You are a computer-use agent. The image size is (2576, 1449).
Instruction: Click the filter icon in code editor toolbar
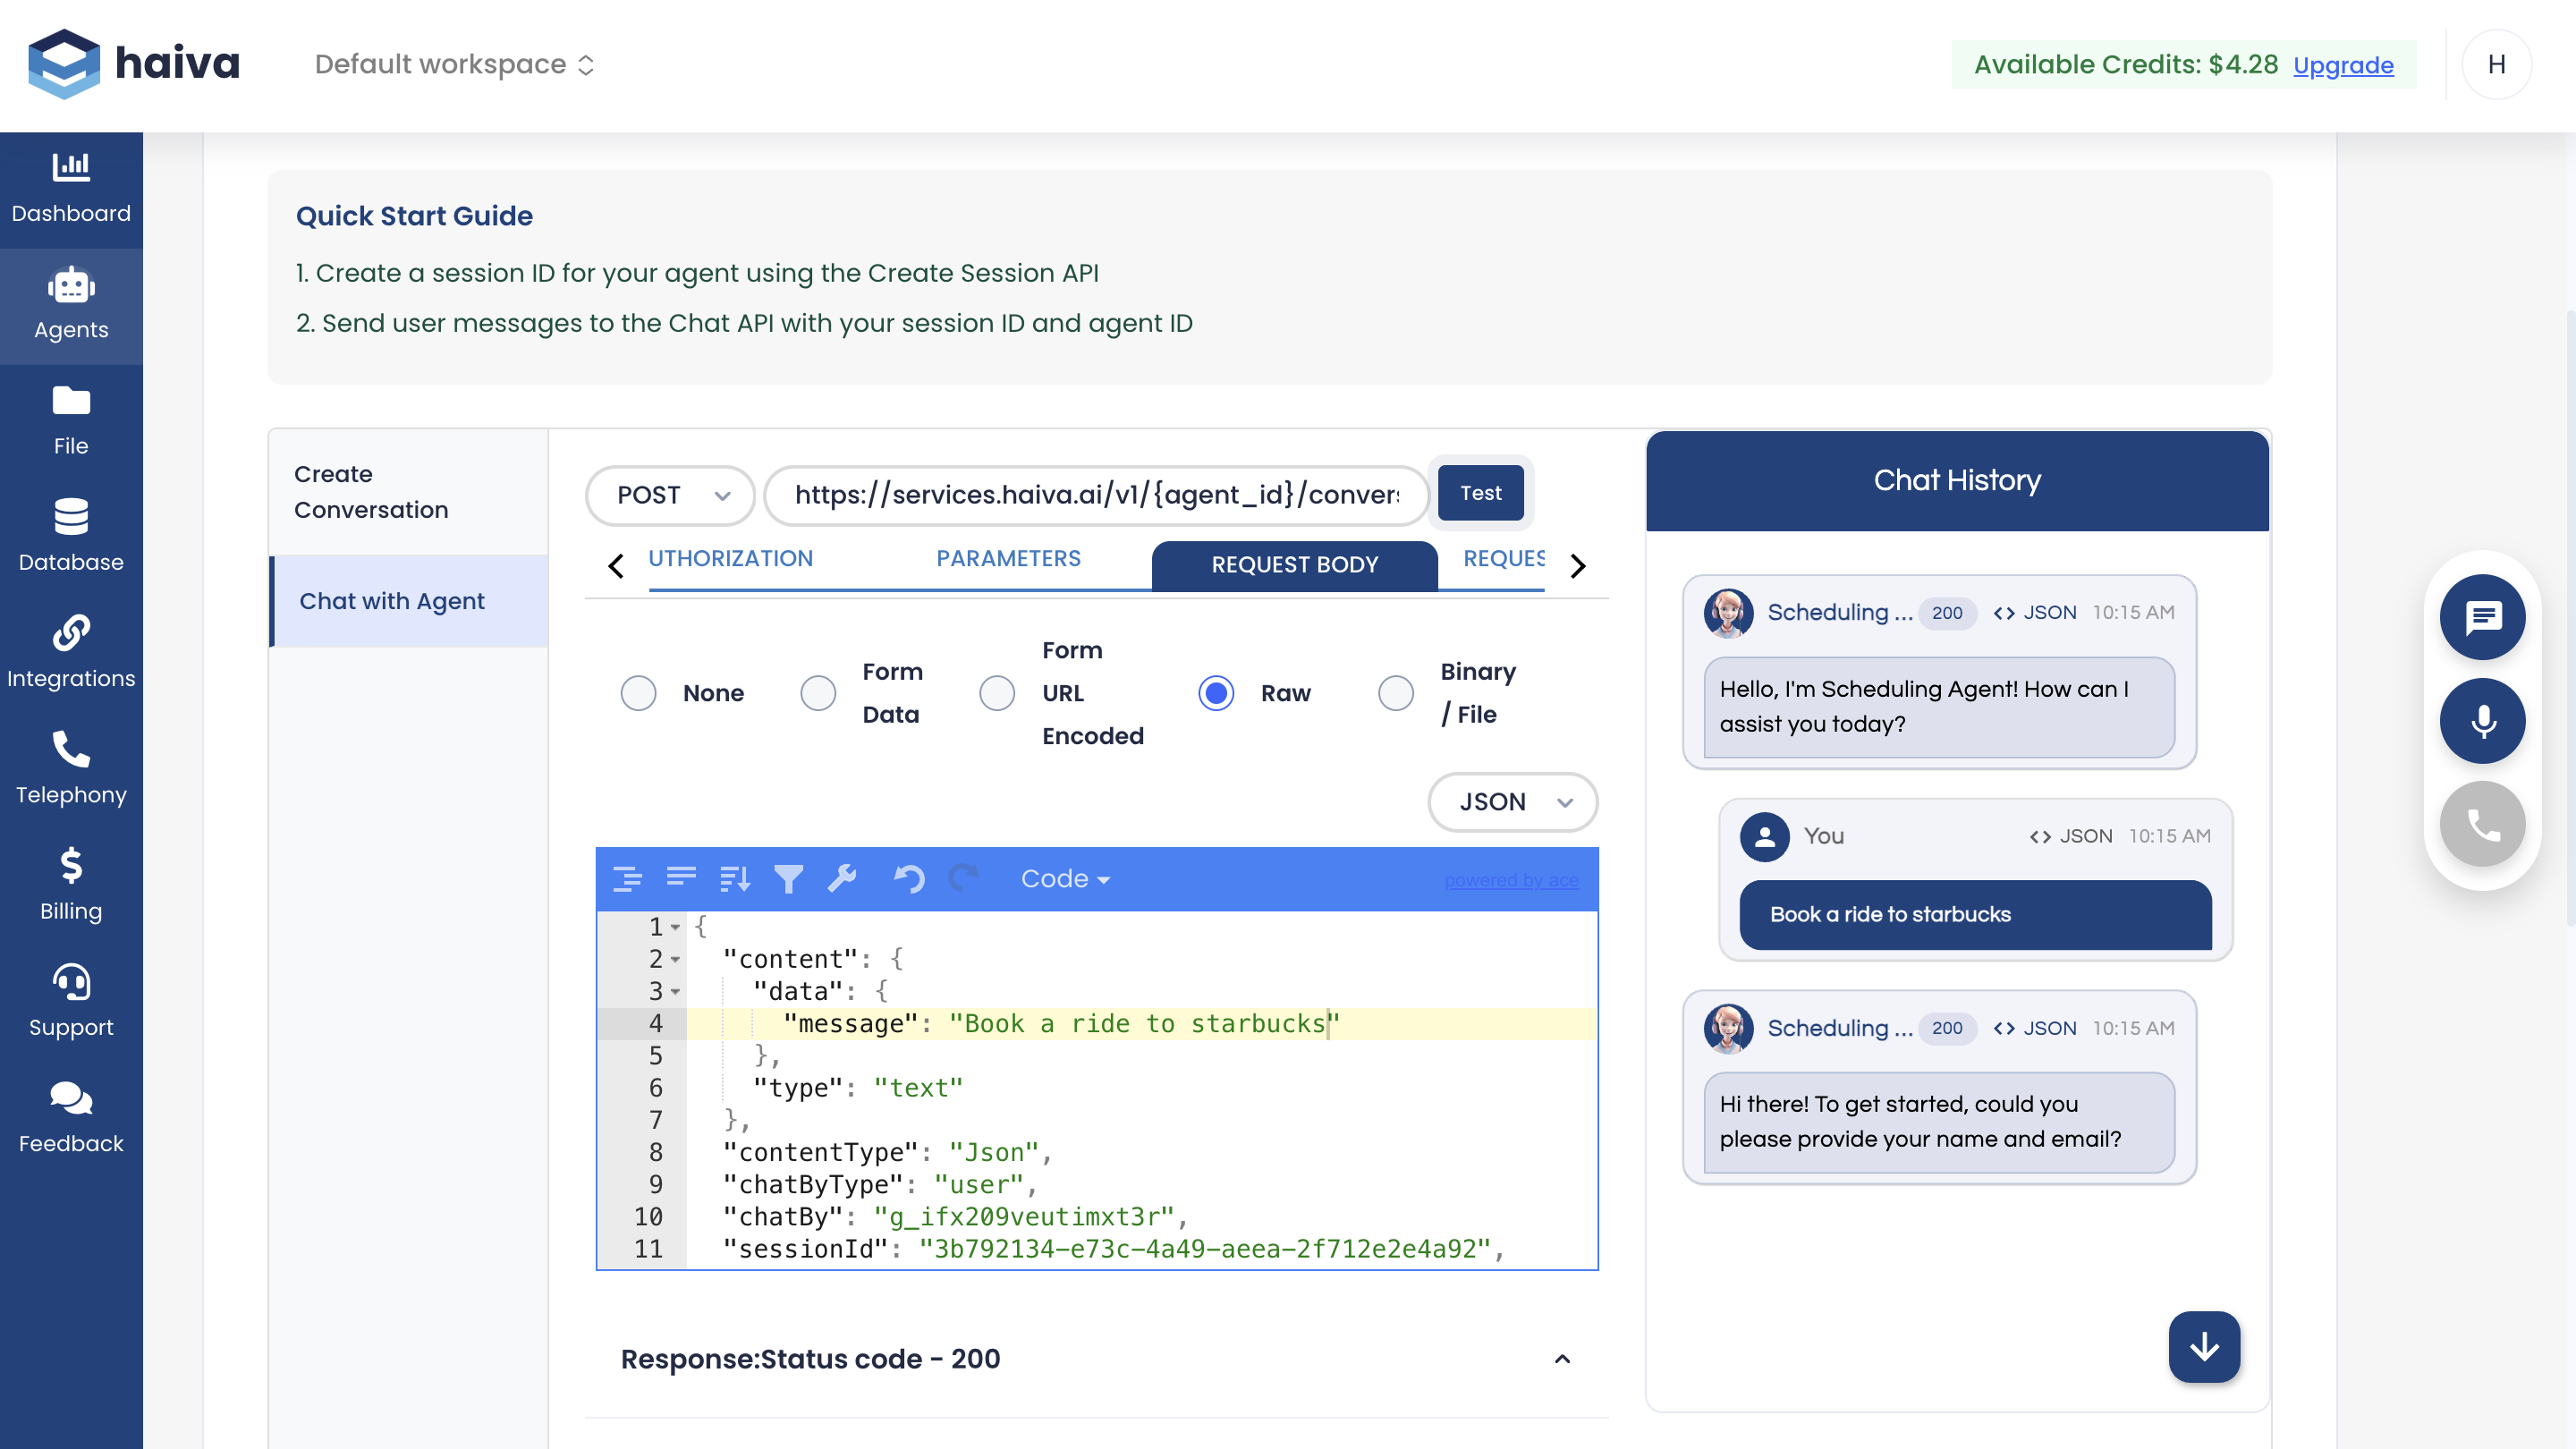point(788,879)
